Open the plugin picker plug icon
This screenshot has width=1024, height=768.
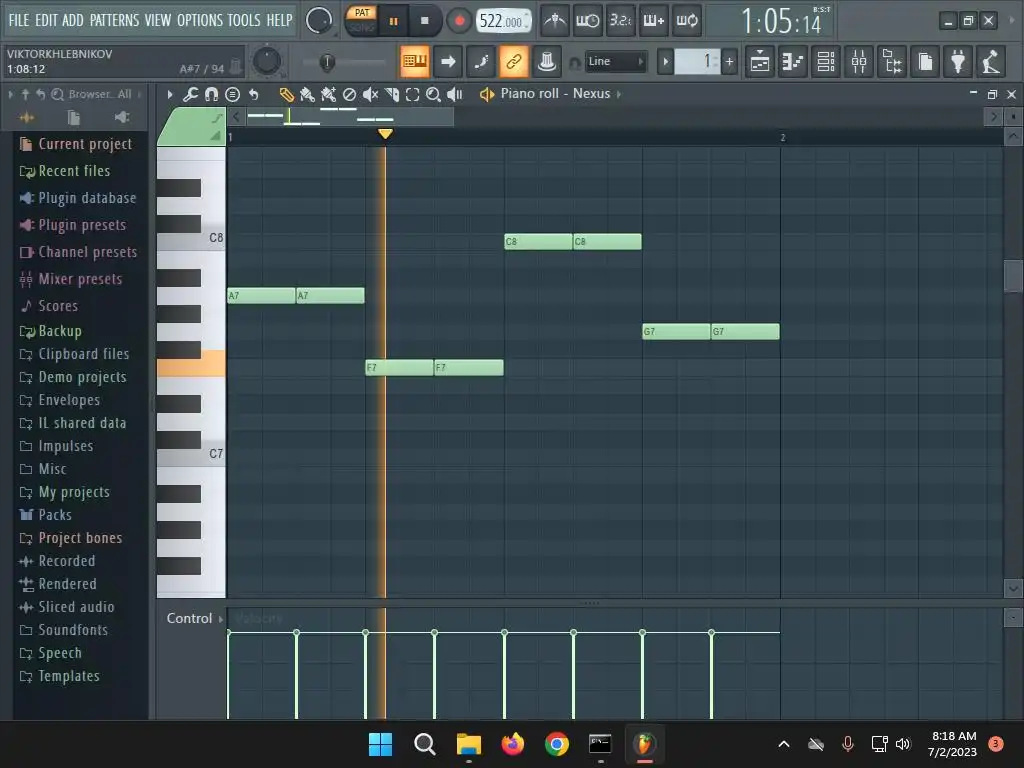click(x=958, y=61)
